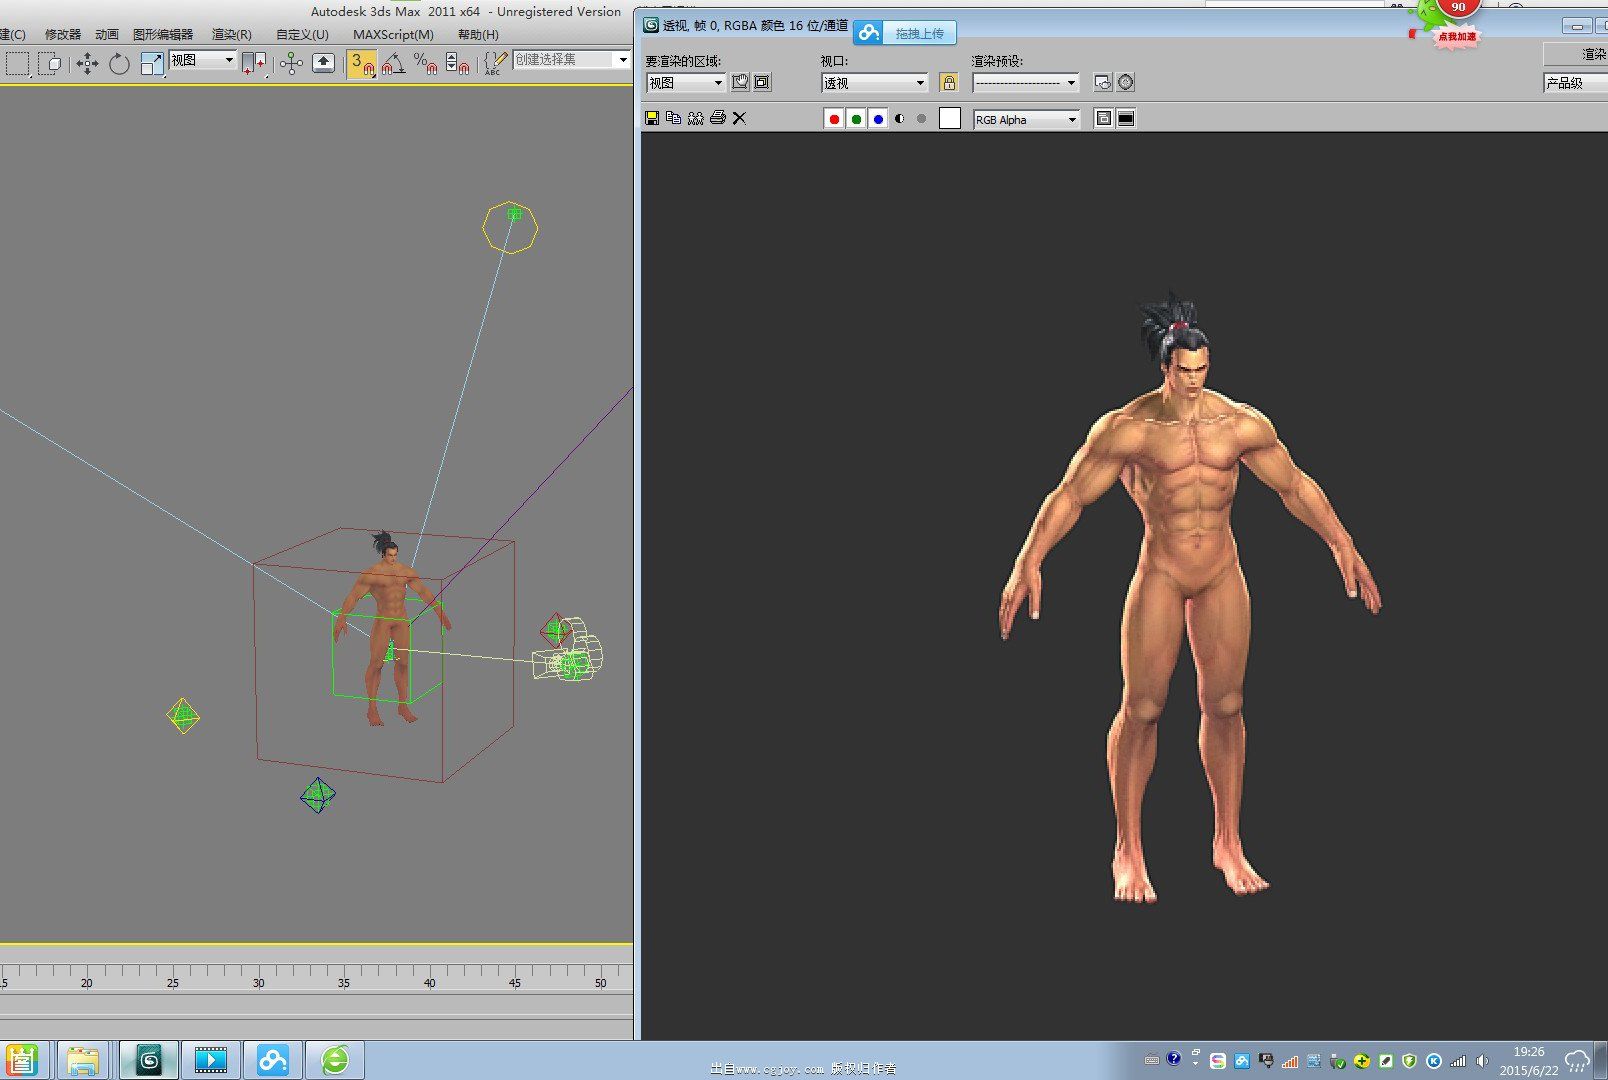Image resolution: width=1608 pixels, height=1080 pixels.
Task: Open the 要渲染的区域 dropdown
Action: [685, 83]
